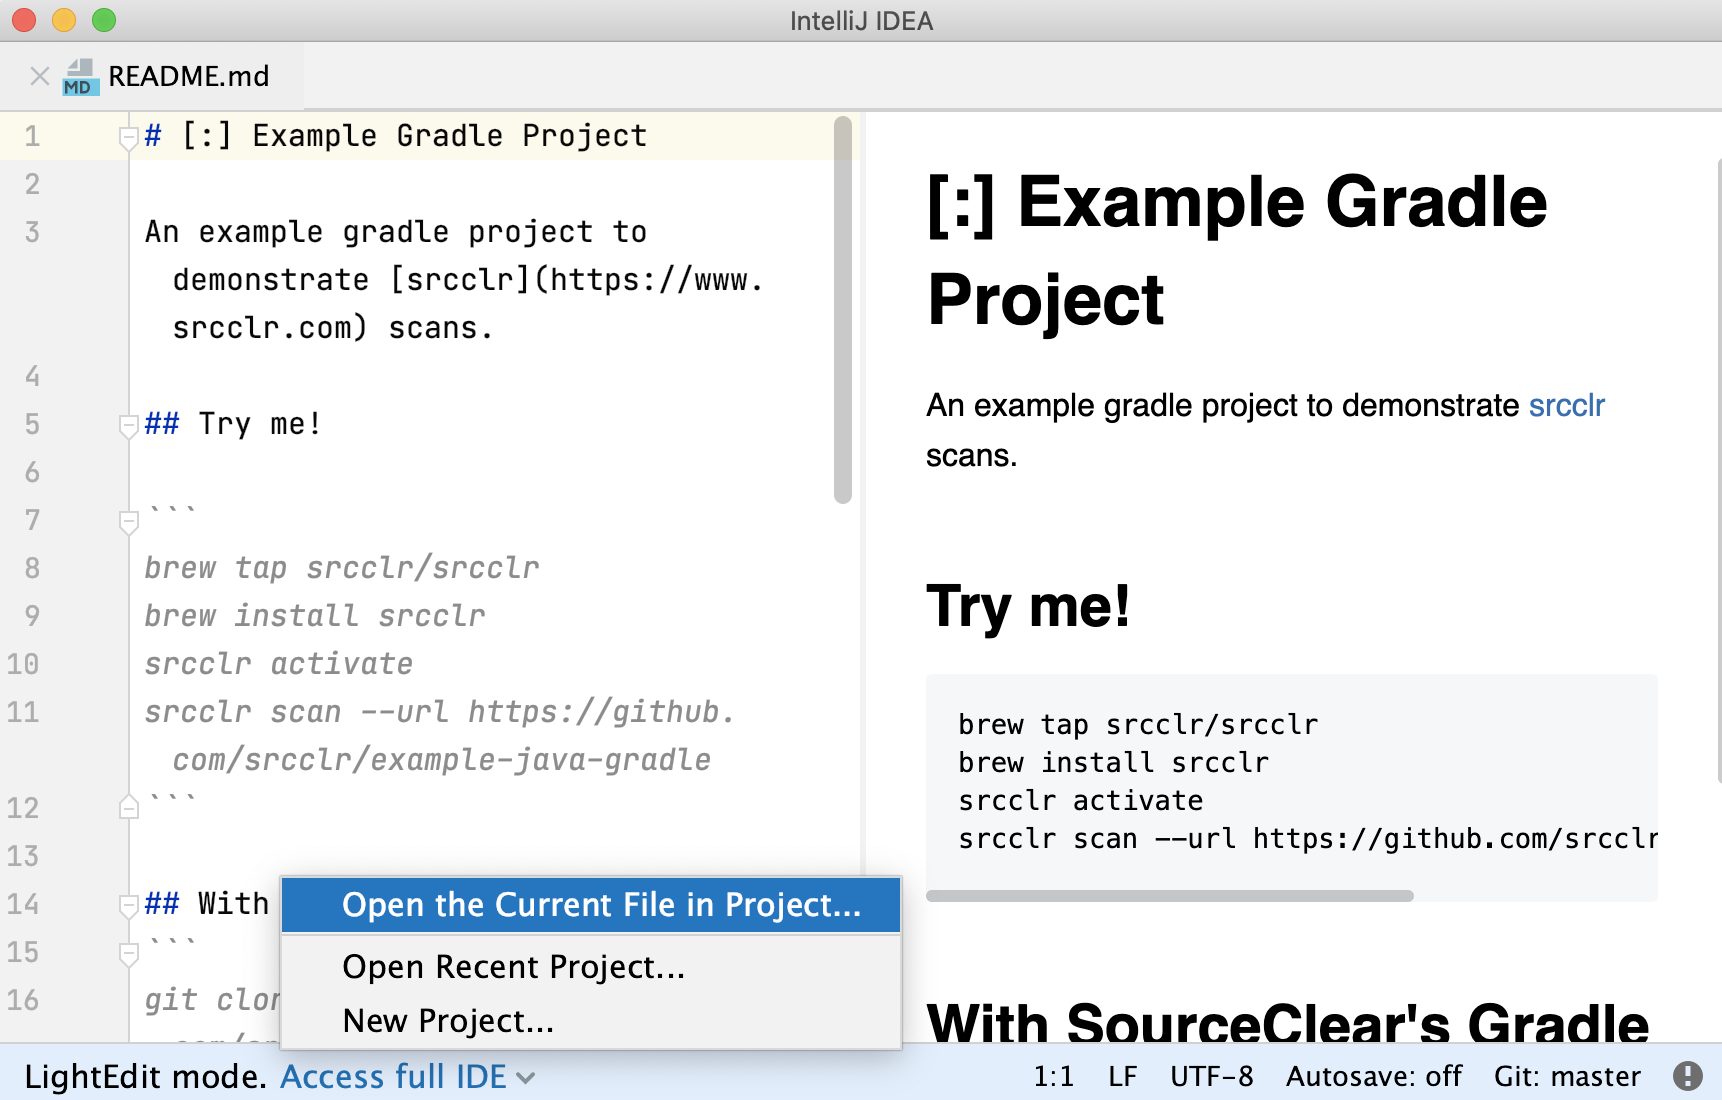Open the Access full IDE dropdown chevron
The width and height of the screenshot is (1722, 1100).
click(x=527, y=1078)
